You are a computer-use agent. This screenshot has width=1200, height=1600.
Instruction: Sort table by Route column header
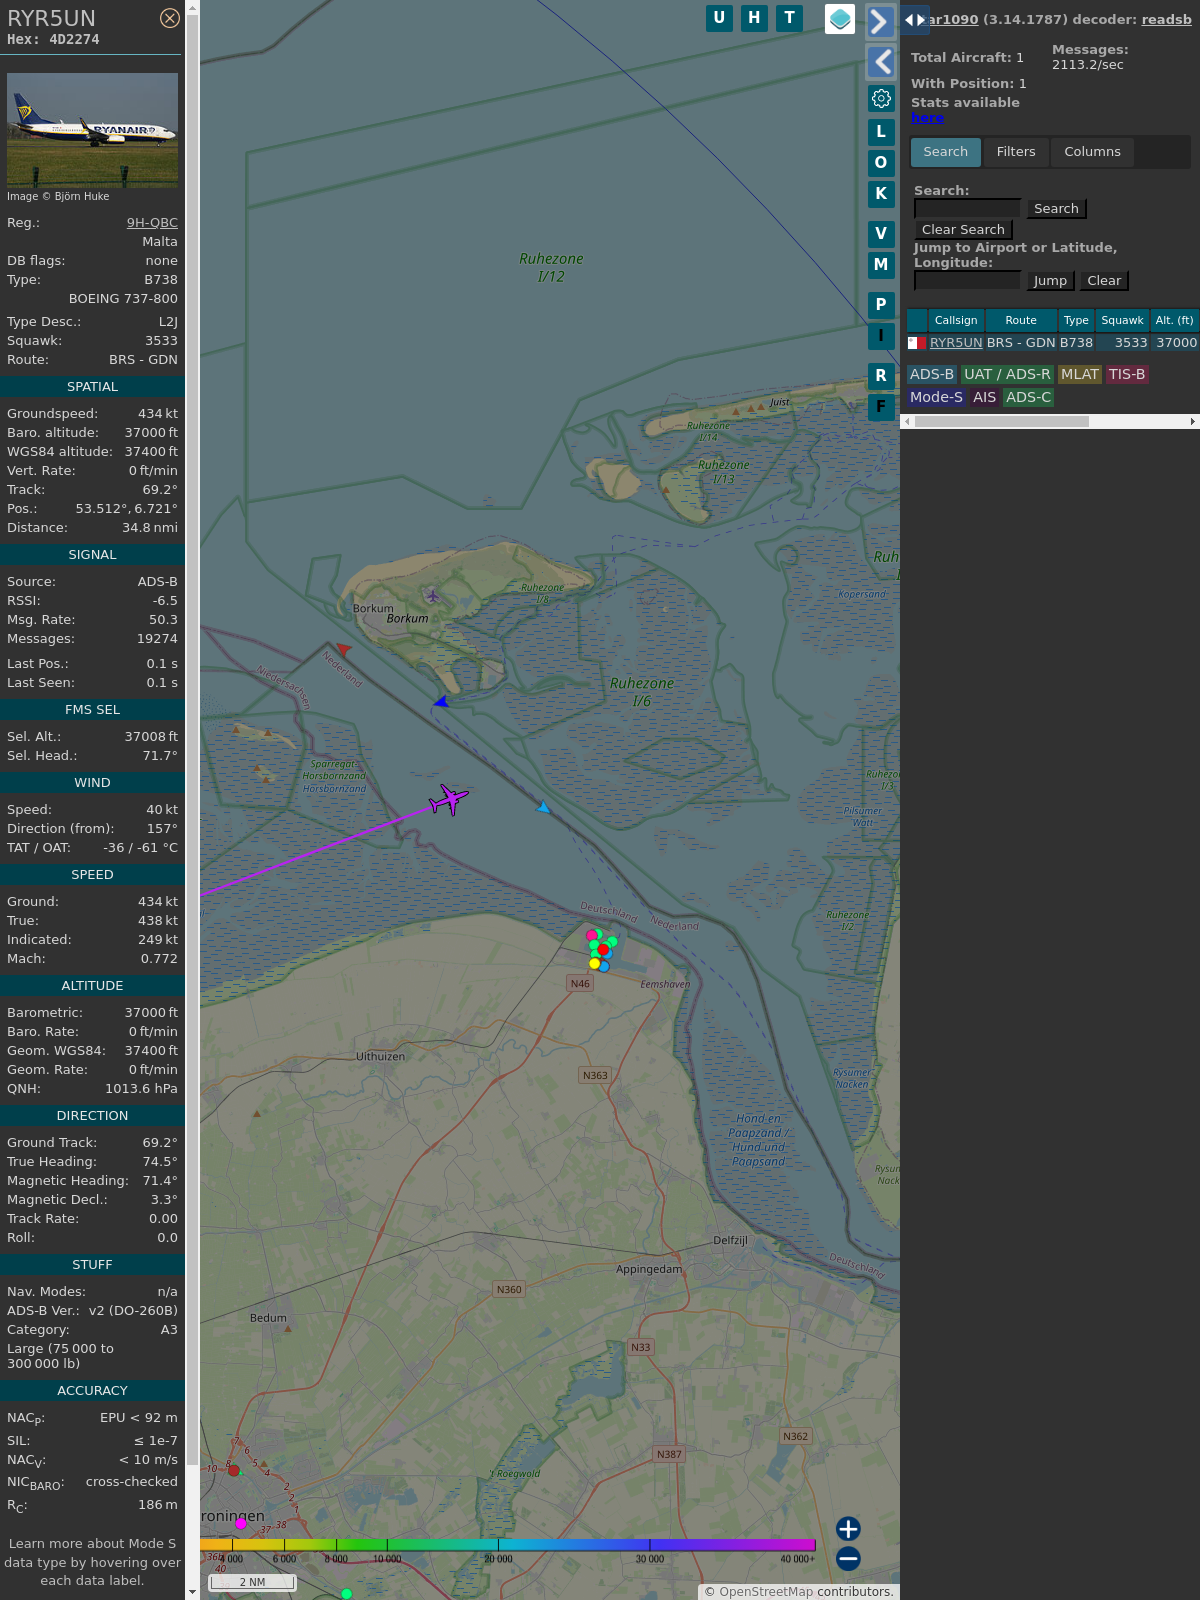pyautogui.click(x=1021, y=320)
